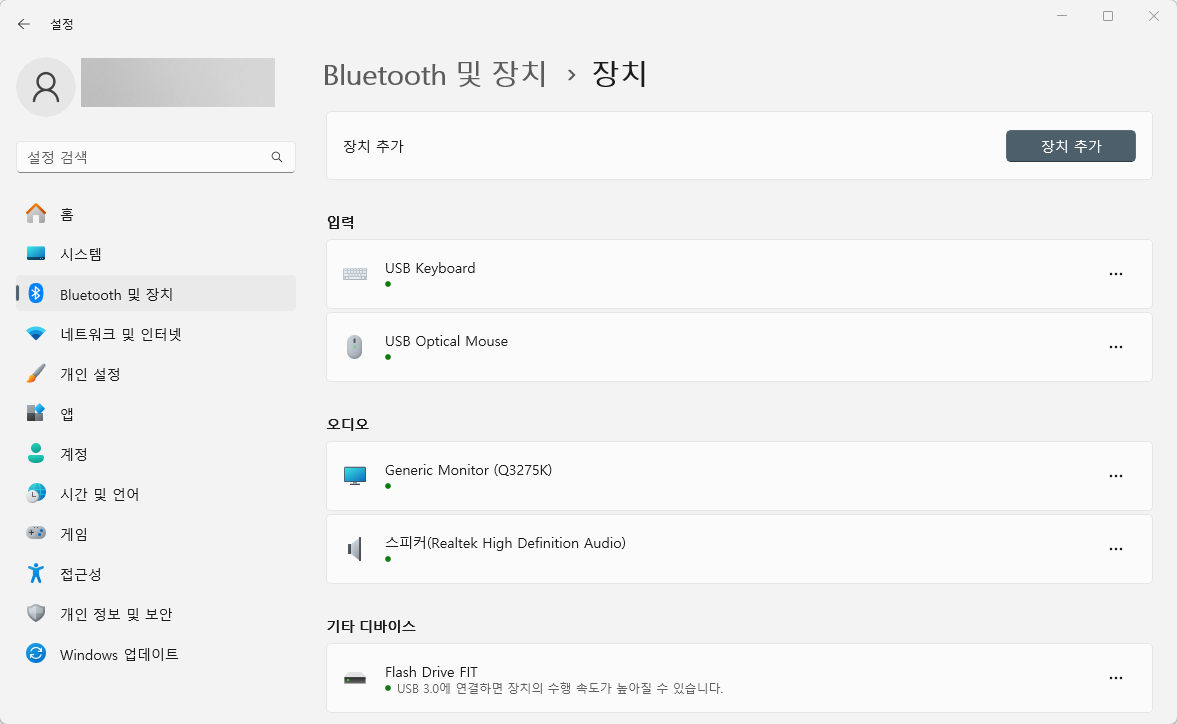
Task: Select 스피커(Realtek High Definition Audio) text
Action: click(505, 543)
